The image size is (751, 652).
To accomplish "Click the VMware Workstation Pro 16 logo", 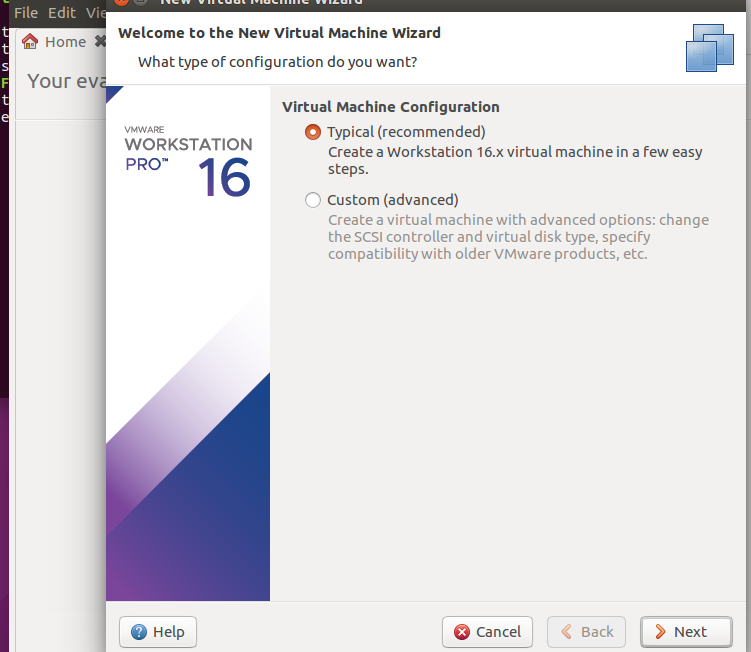I will (188, 161).
